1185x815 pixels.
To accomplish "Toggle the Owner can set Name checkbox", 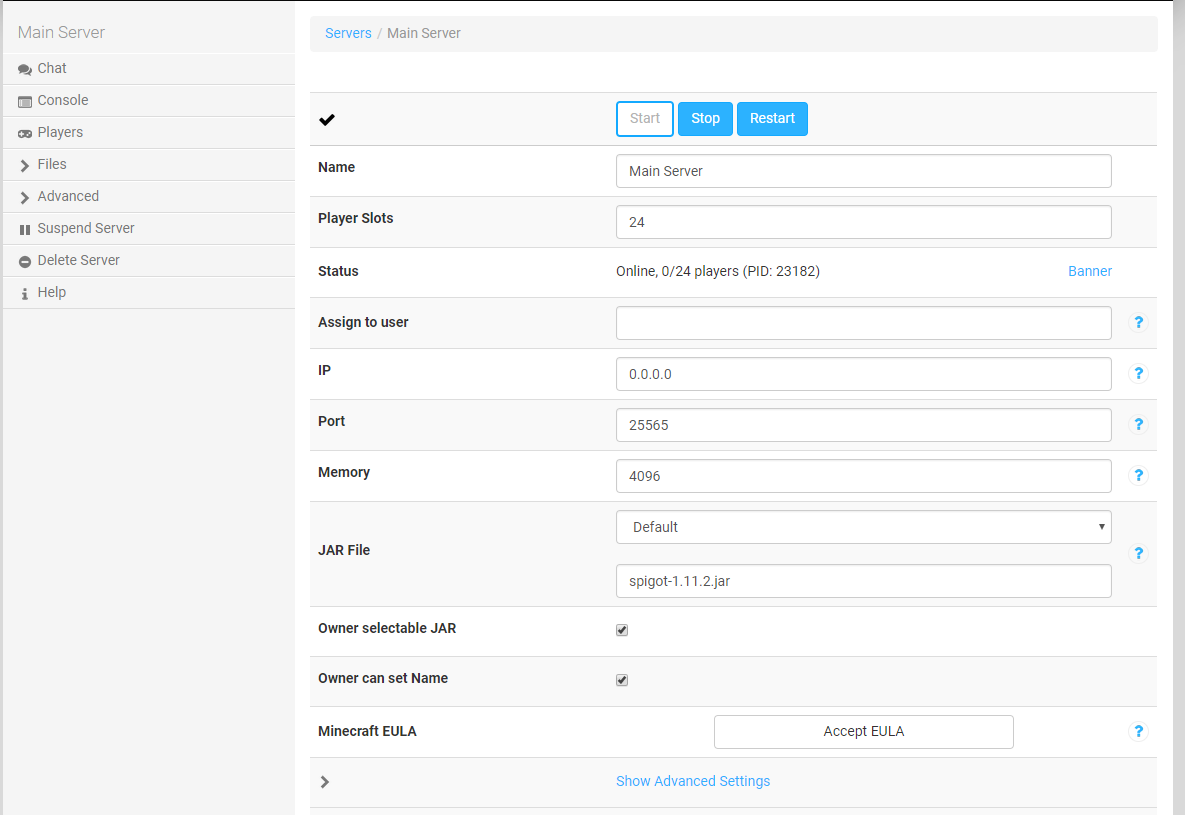I will 622,680.
